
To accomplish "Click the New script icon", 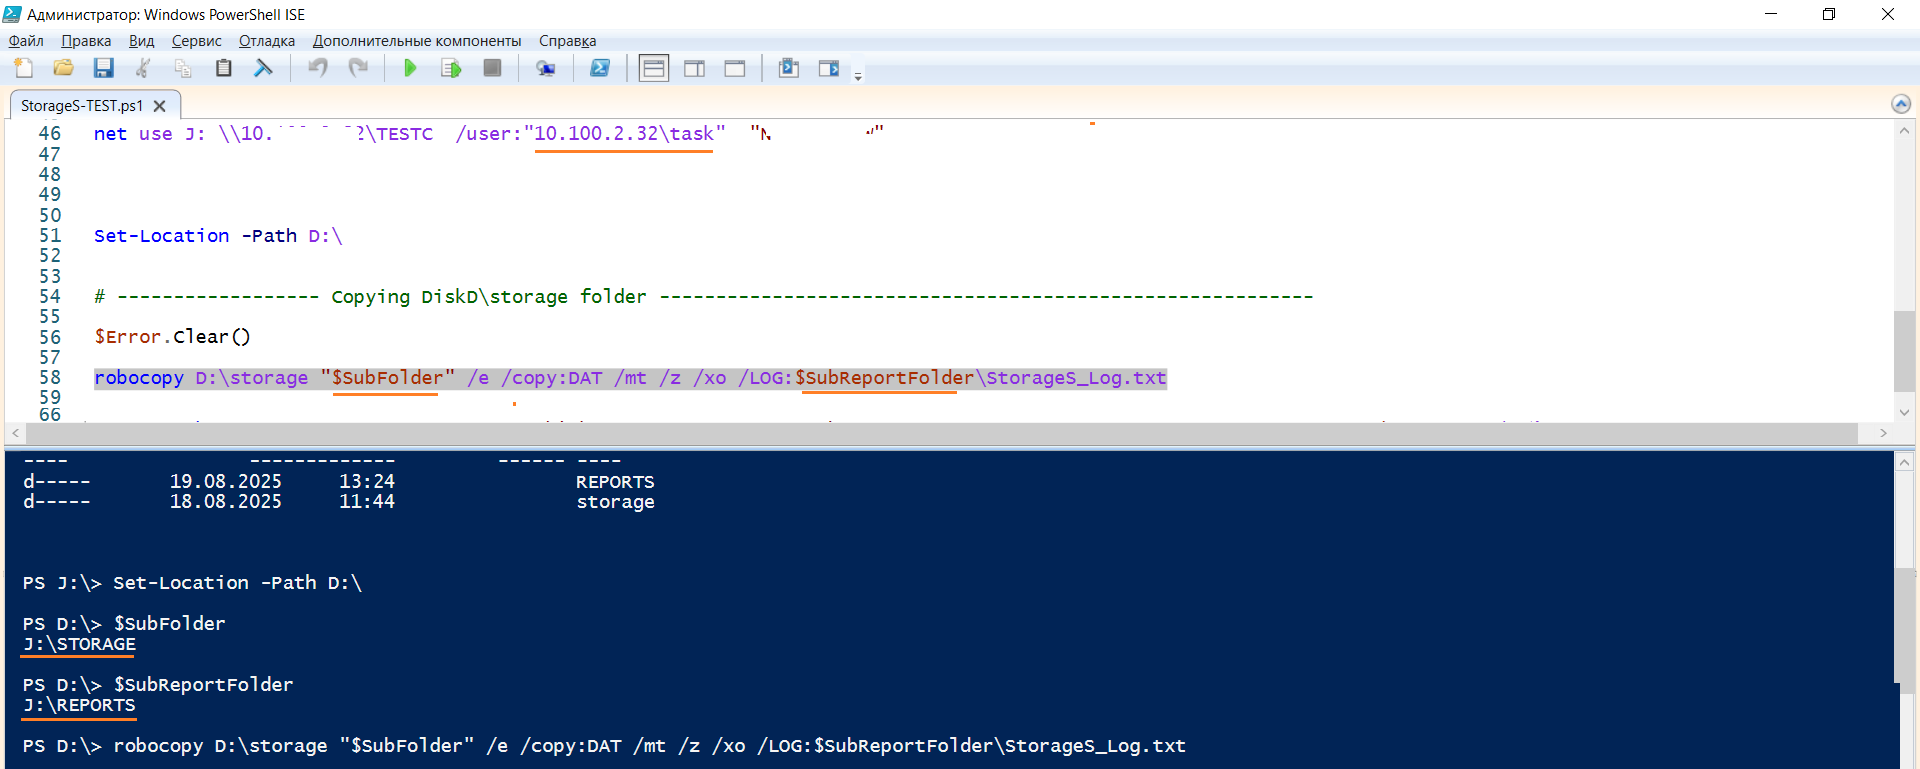I will coord(23,68).
